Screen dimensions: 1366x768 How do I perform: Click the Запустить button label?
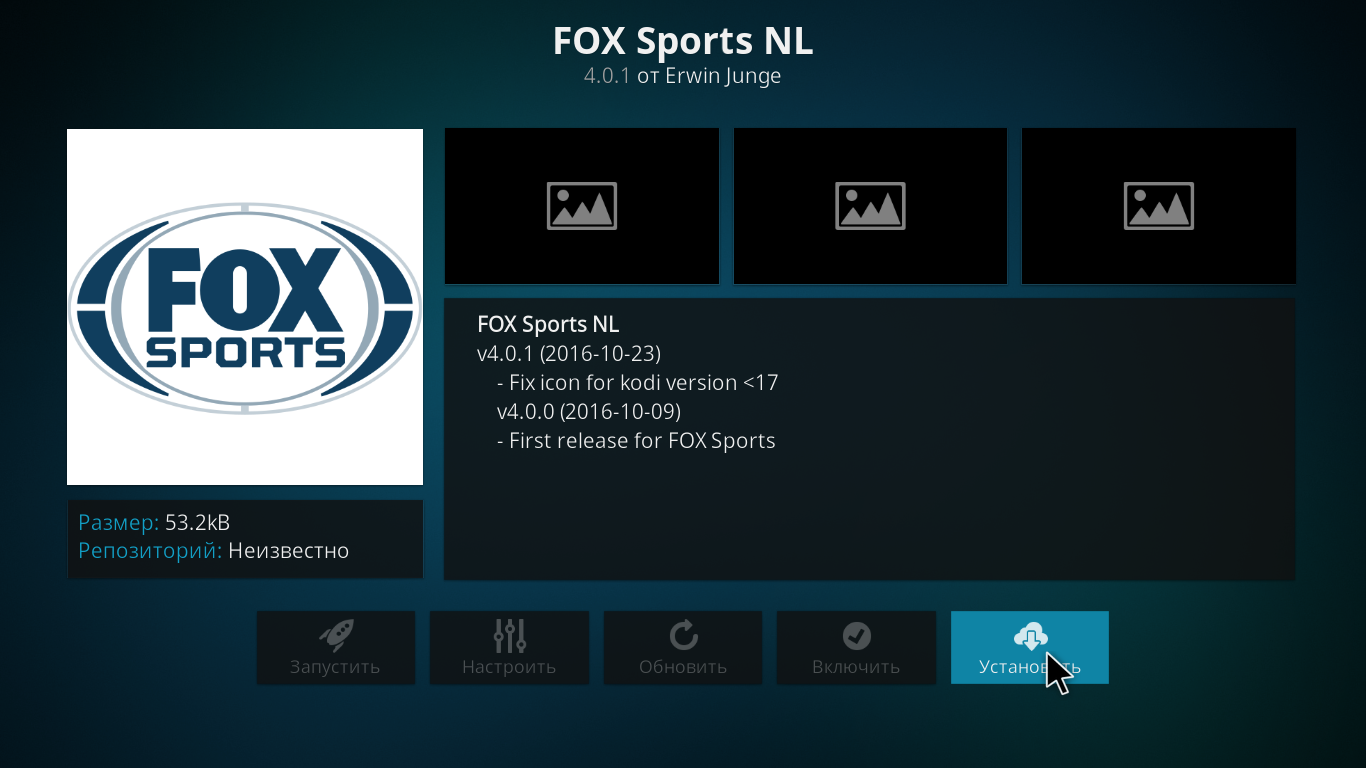(335, 667)
